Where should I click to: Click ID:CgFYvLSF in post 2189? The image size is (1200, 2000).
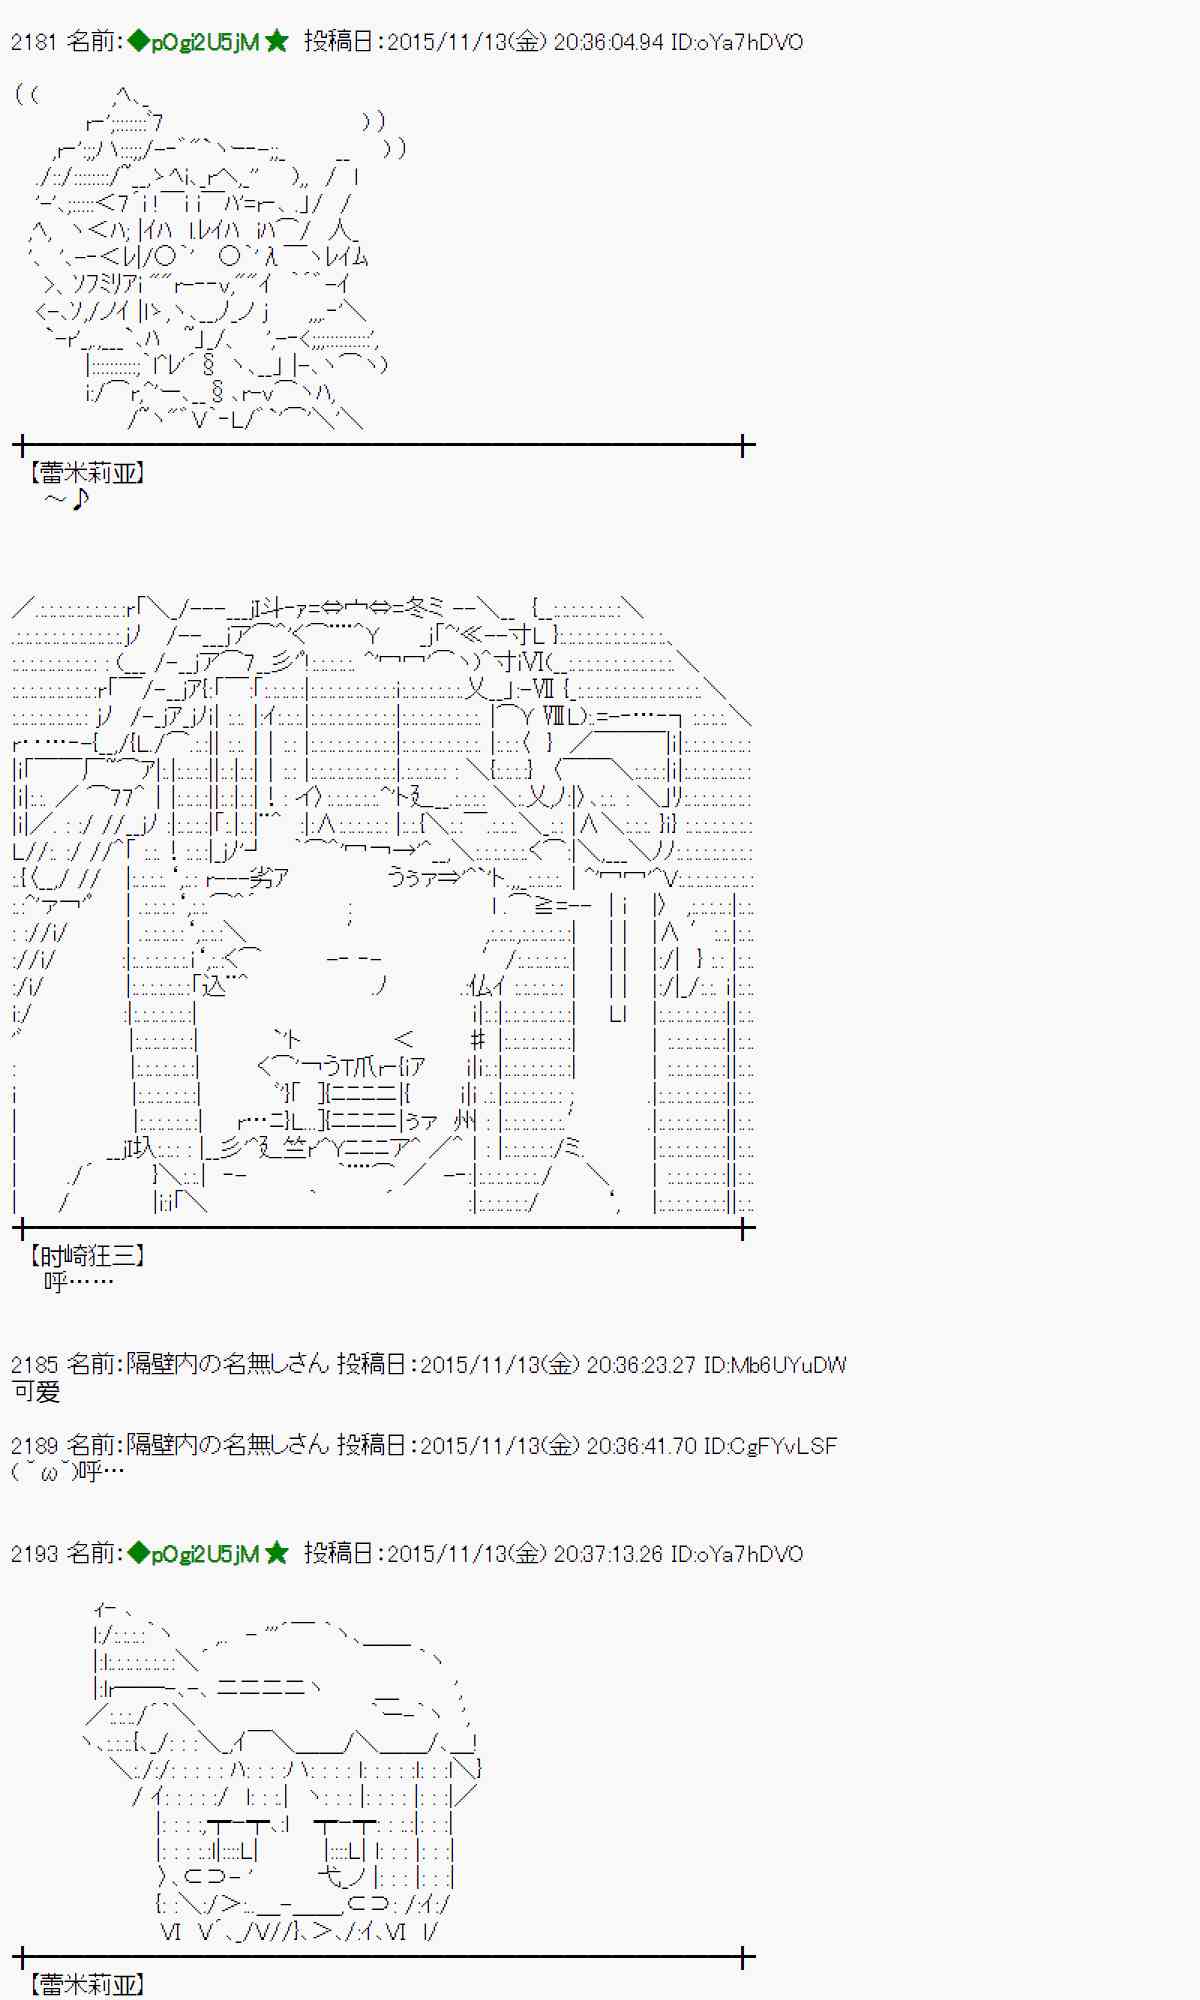tap(769, 1445)
